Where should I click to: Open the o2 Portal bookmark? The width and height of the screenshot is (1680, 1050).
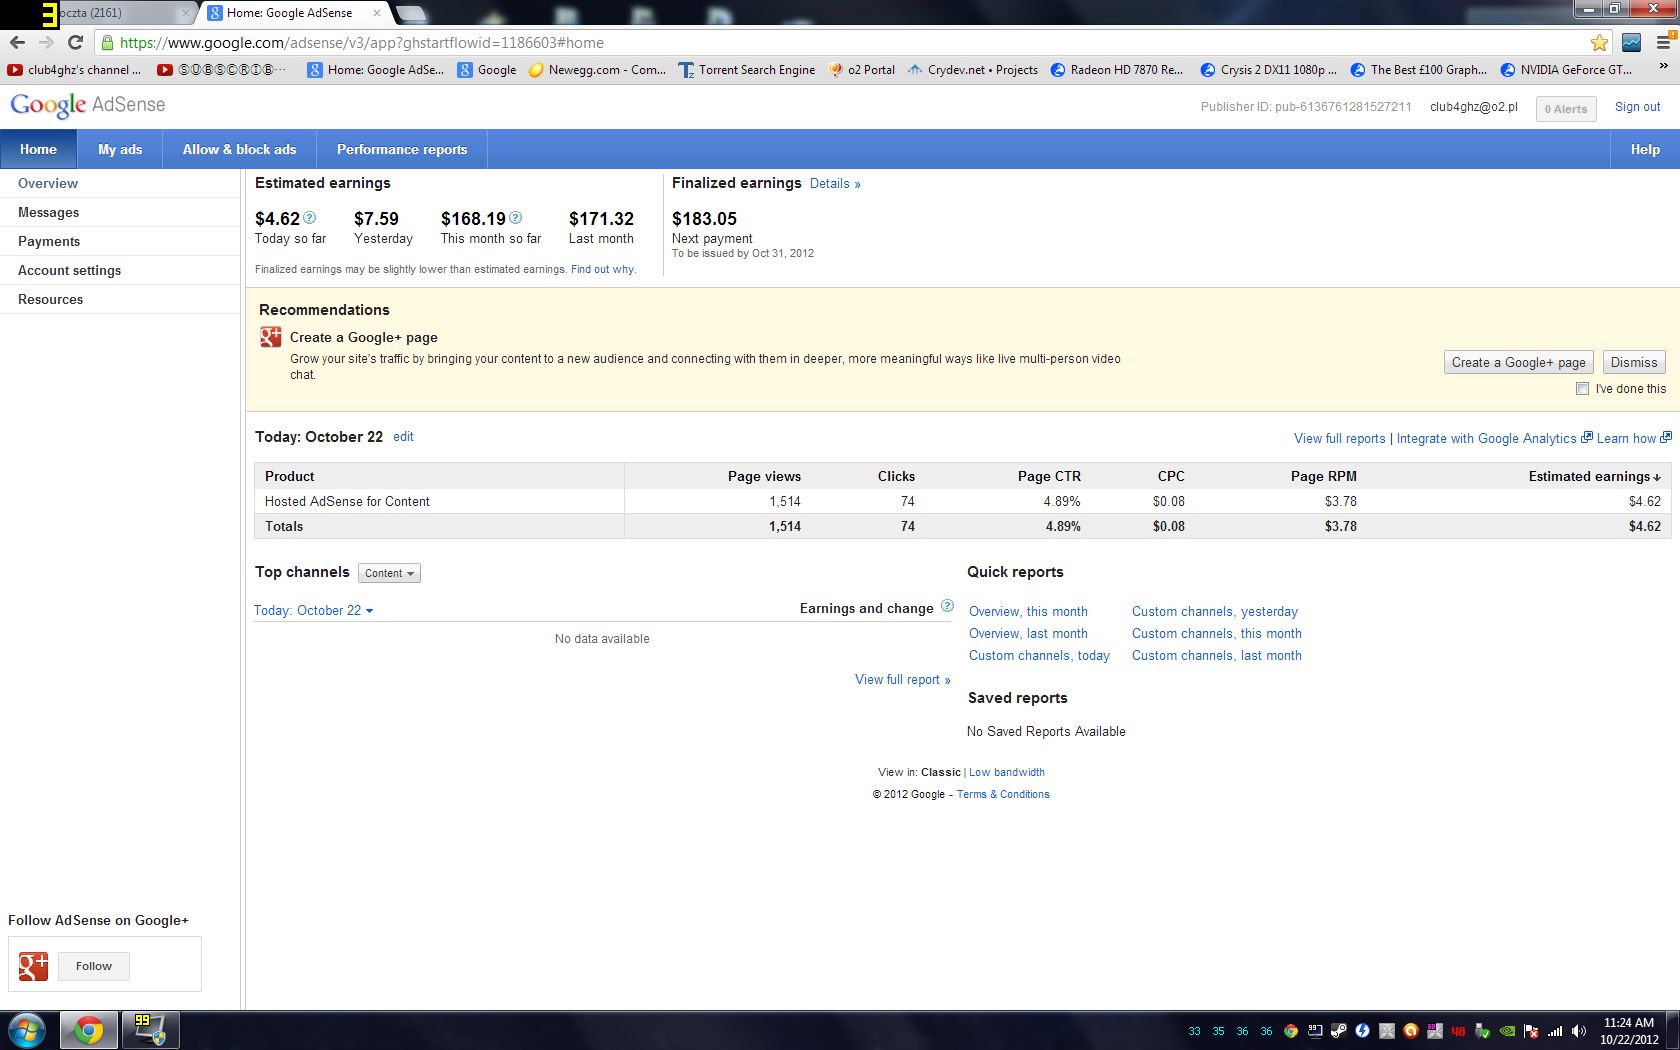pos(861,70)
